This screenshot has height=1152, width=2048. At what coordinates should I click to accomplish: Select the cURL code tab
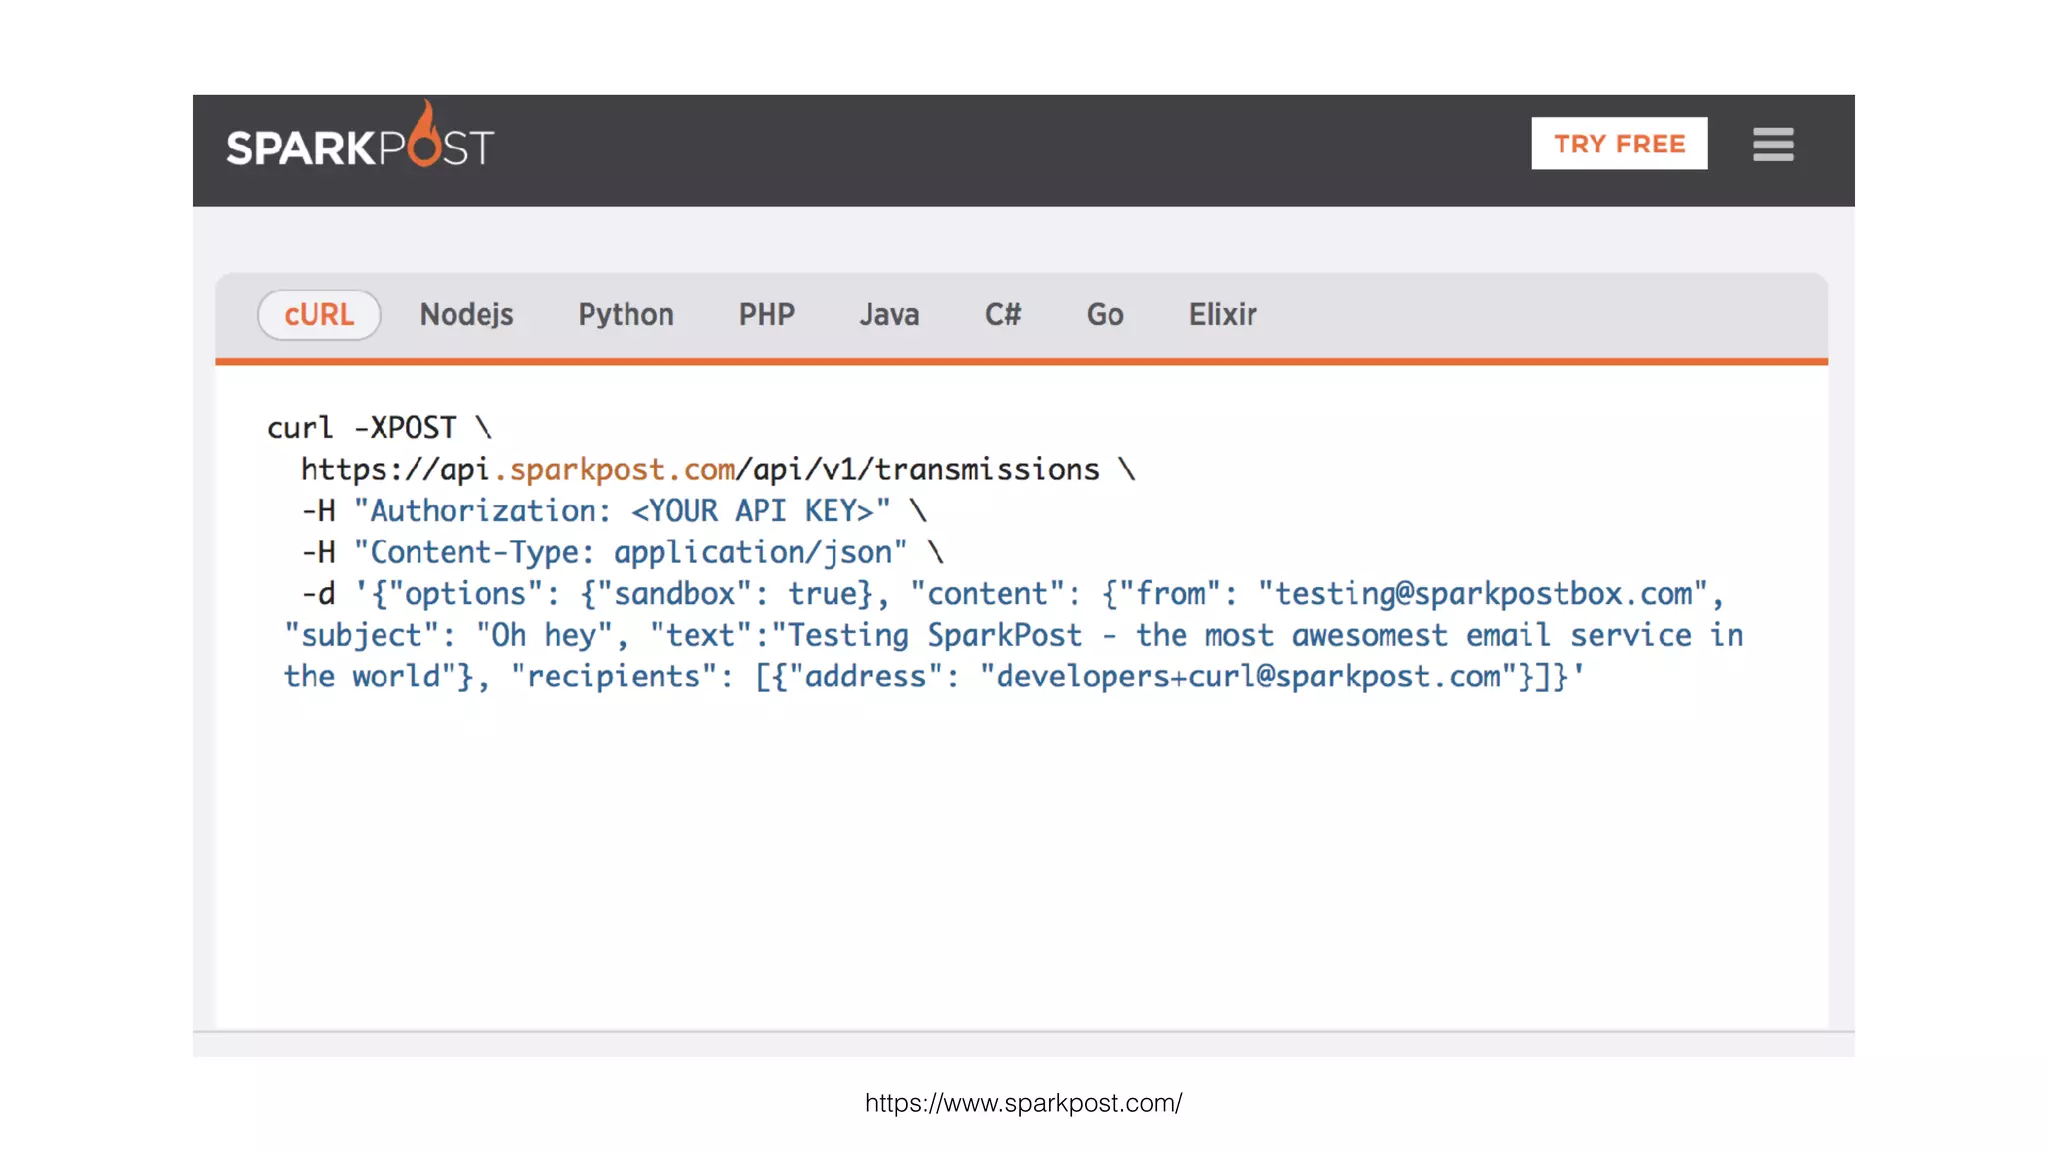point(319,315)
